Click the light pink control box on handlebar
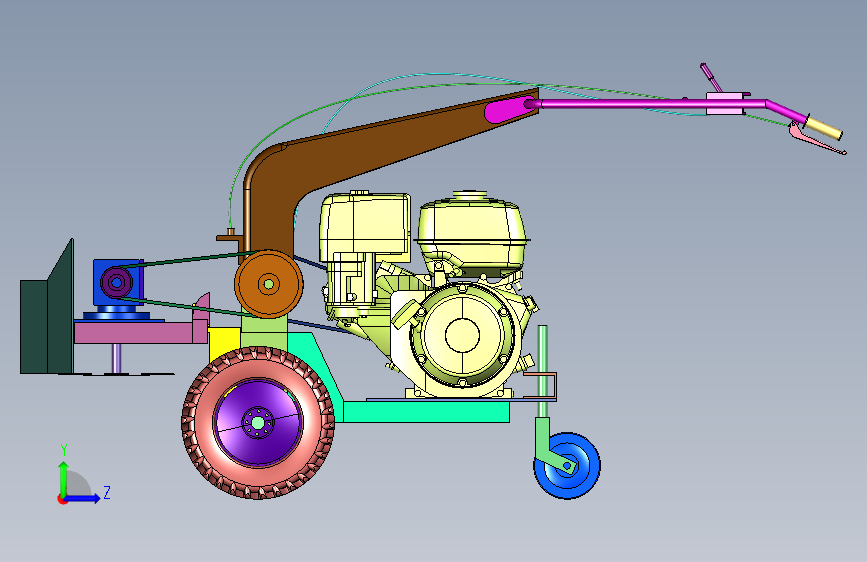 (x=727, y=104)
